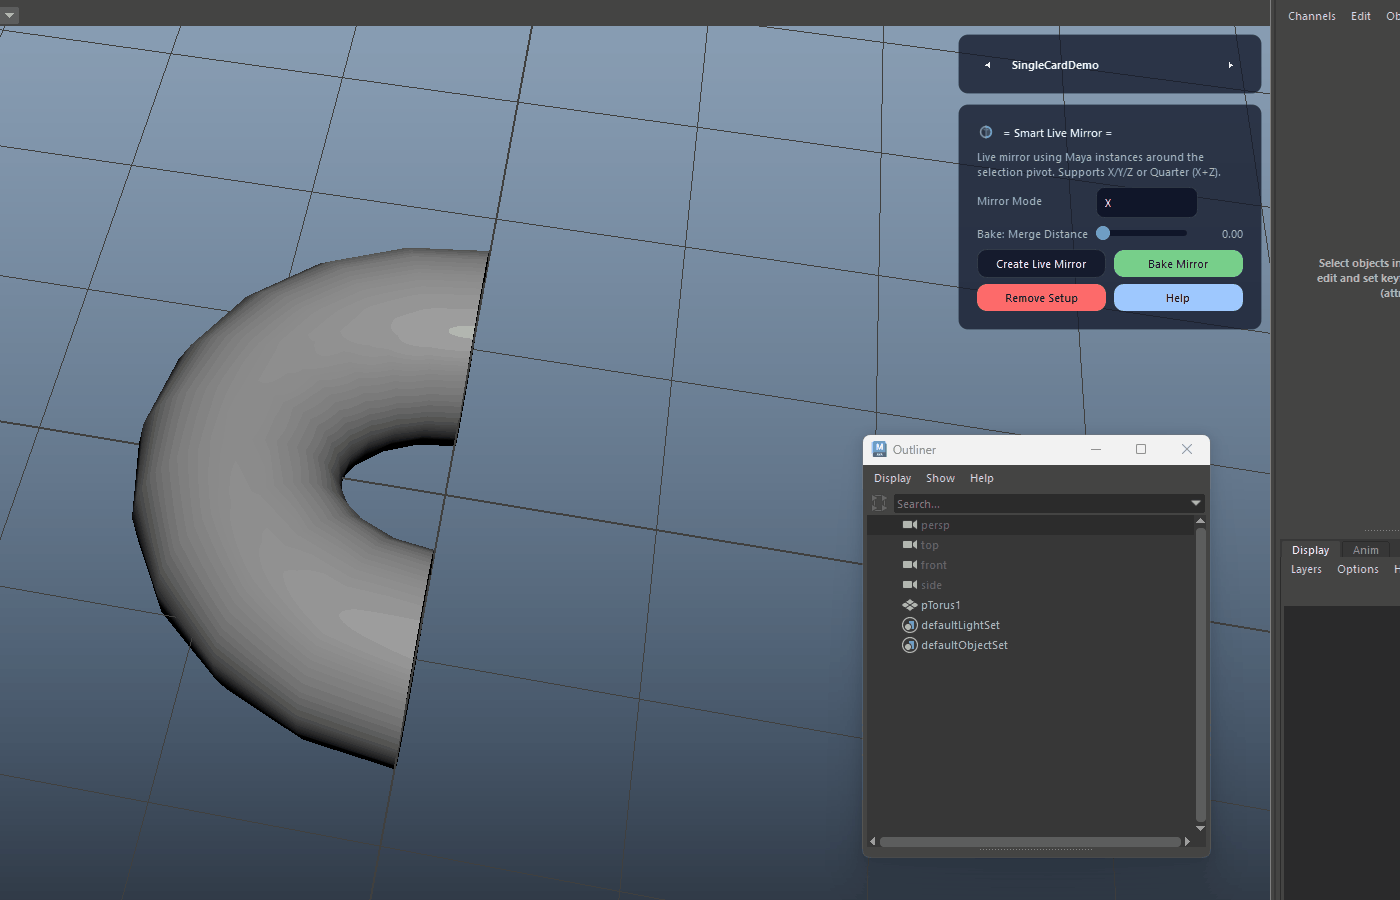
Task: Click the green Bake Mirror button
Action: tap(1178, 264)
